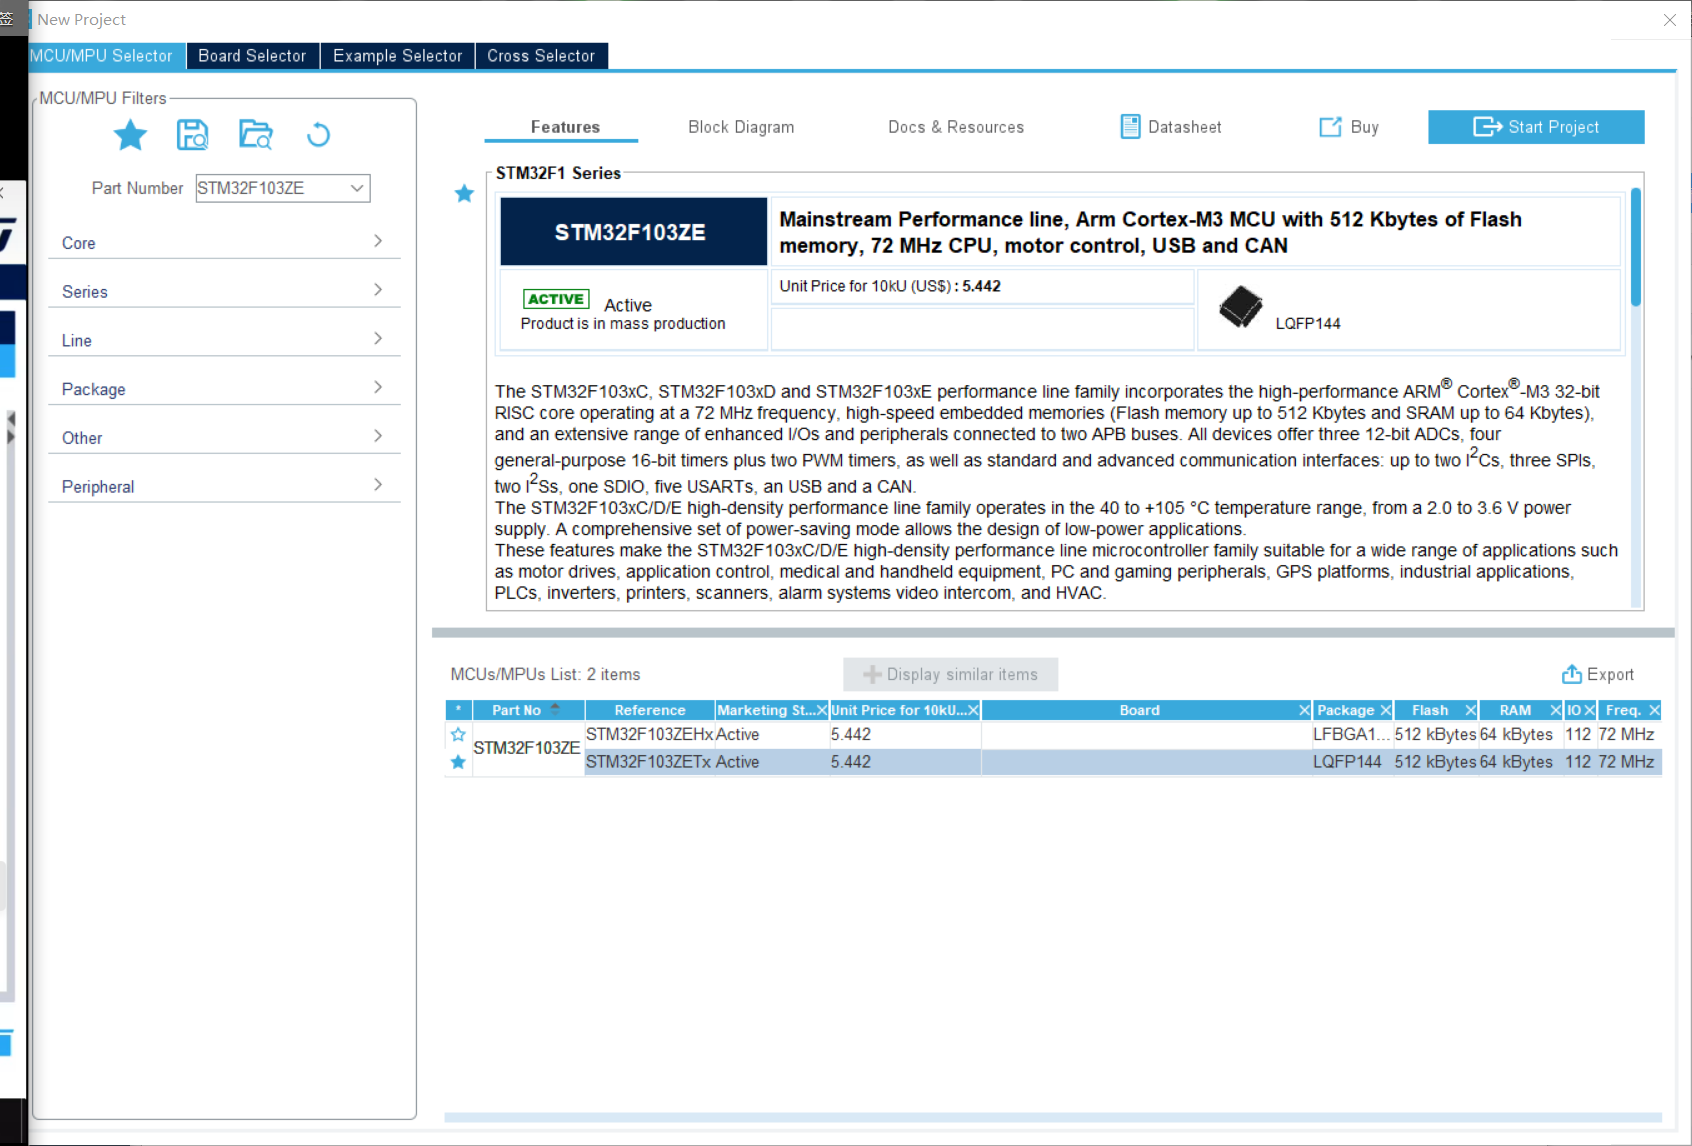Remove the Flash column

click(1470, 710)
